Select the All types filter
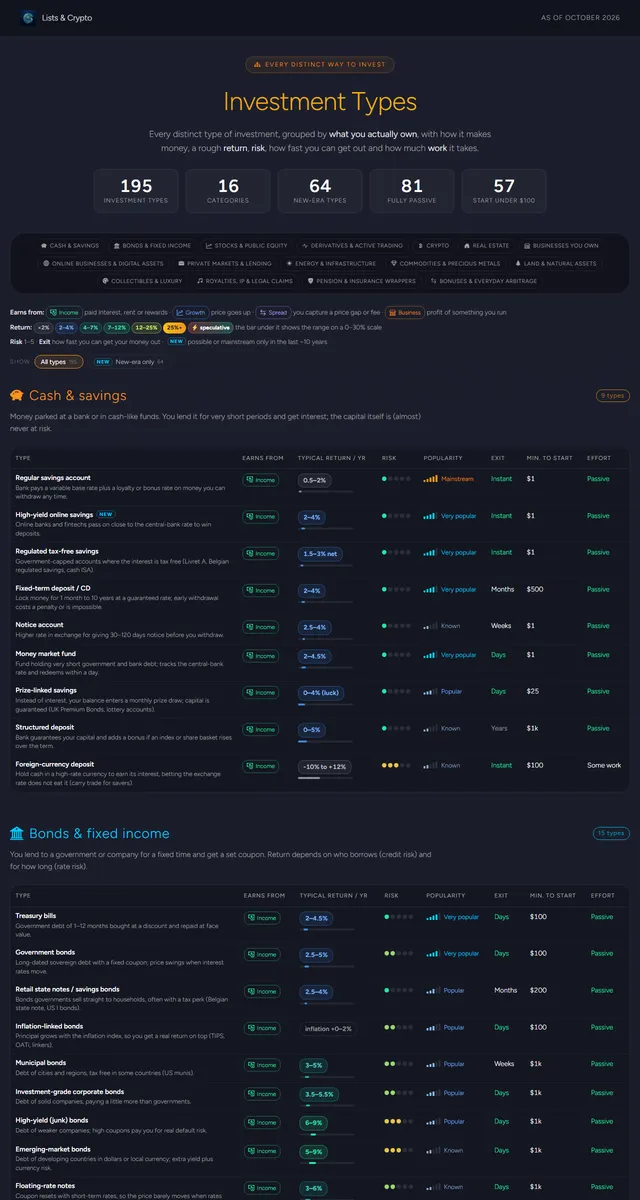This screenshot has width=640, height=1200. (x=59, y=361)
